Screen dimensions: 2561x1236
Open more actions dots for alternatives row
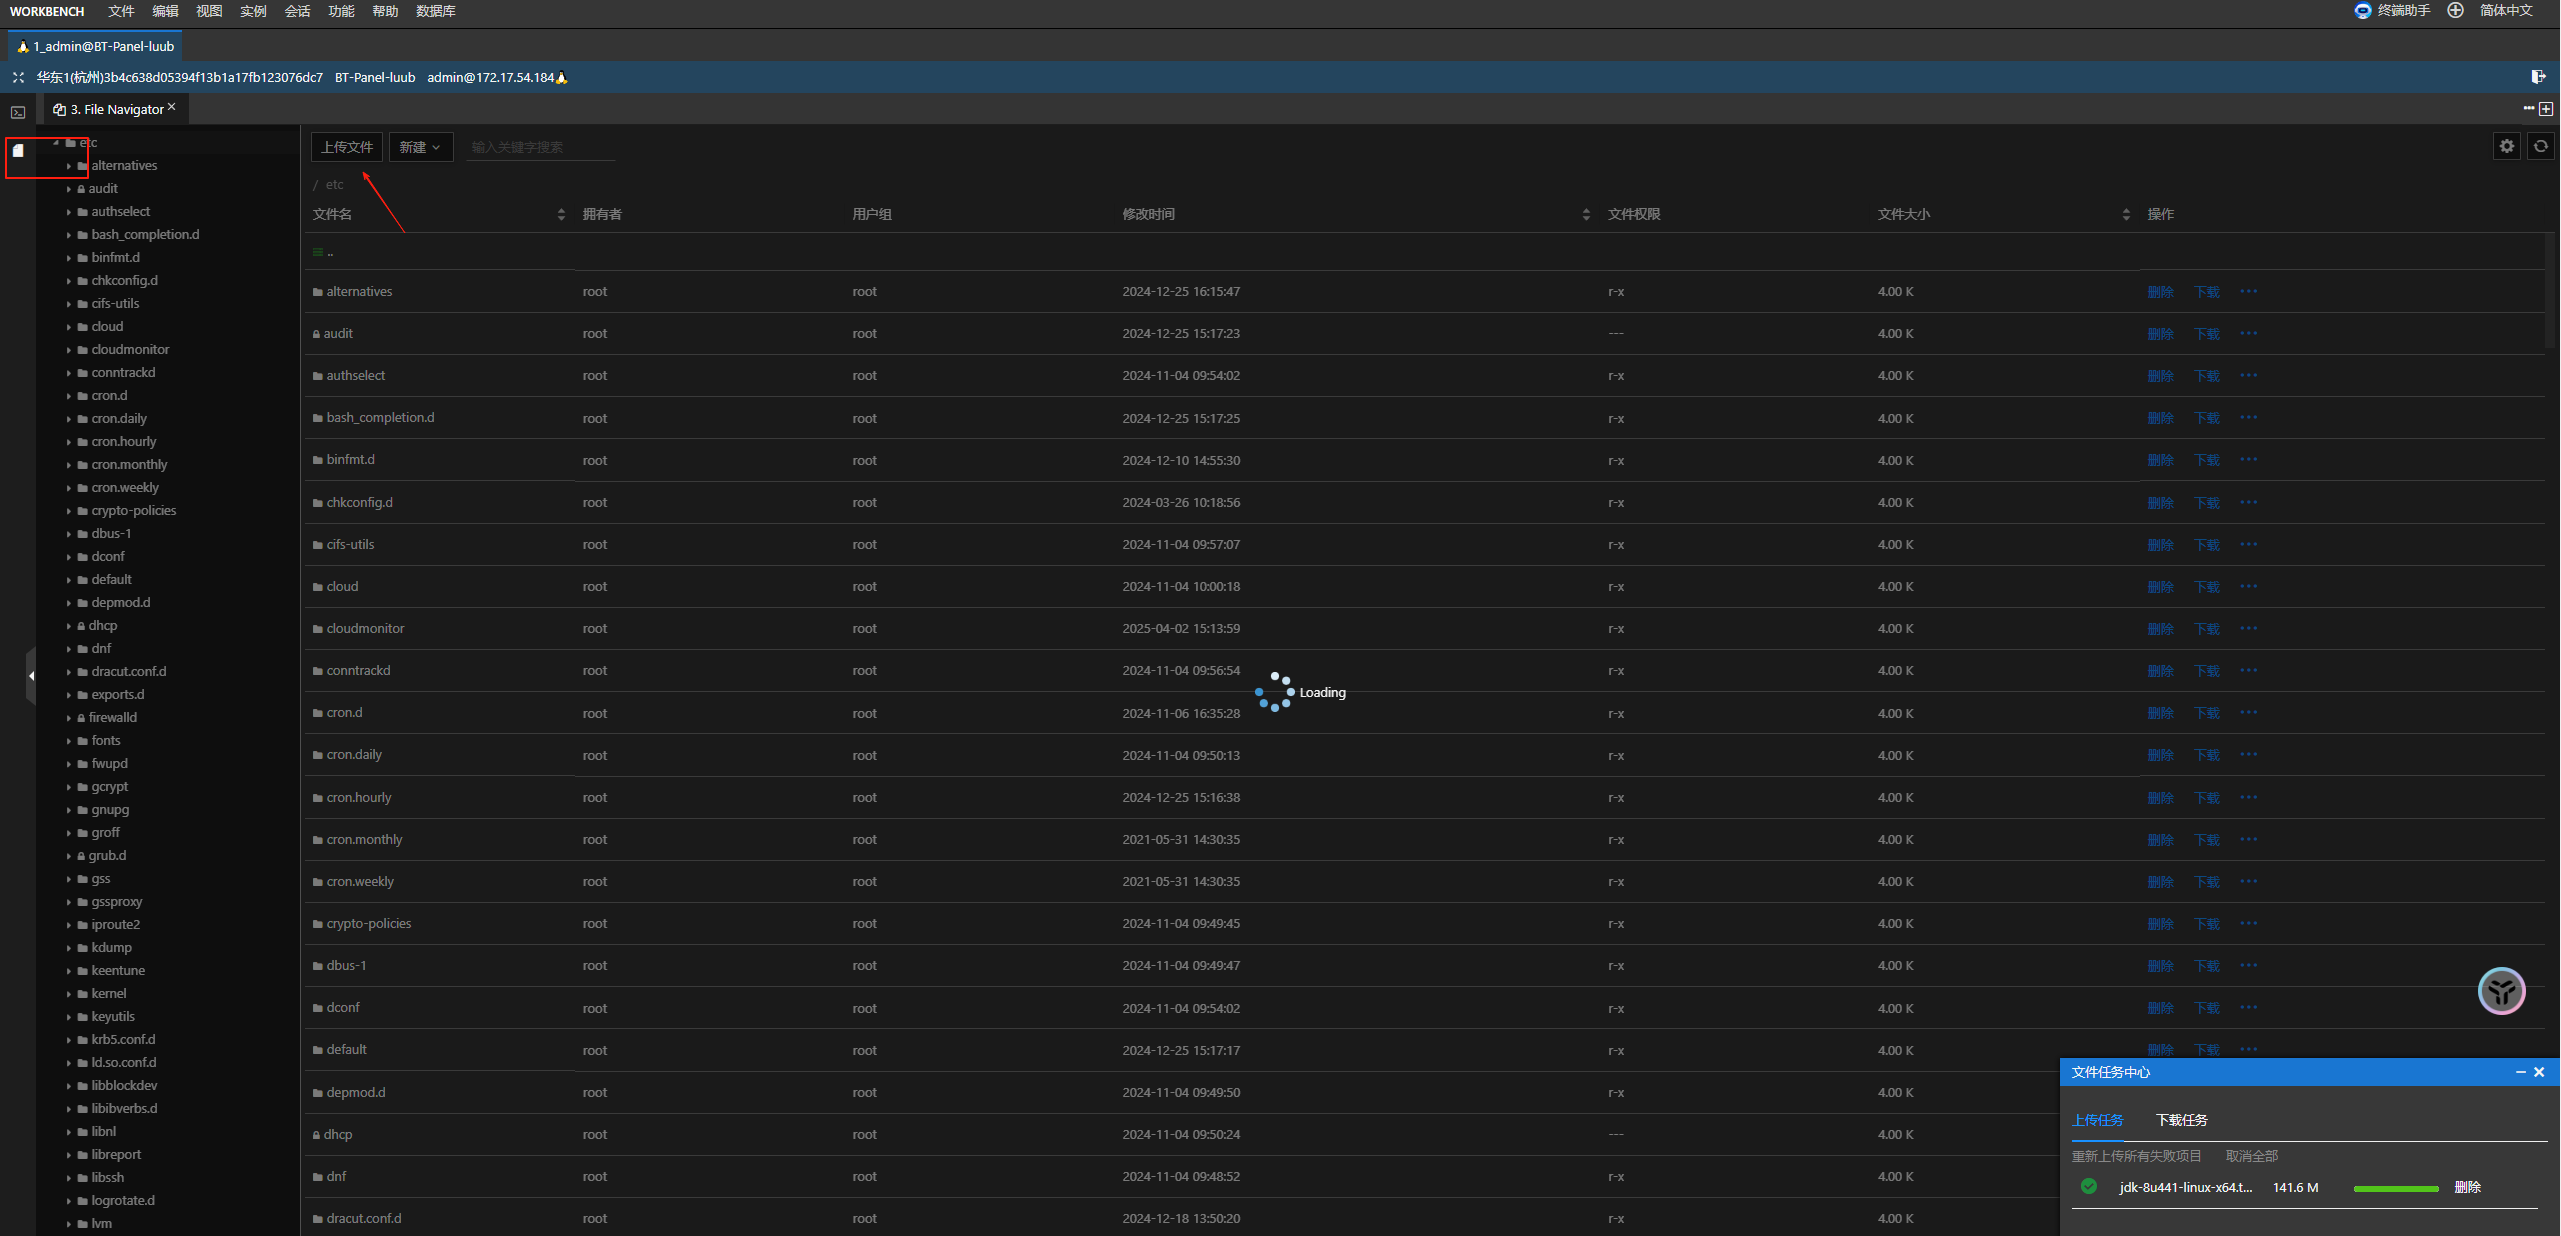(x=2248, y=291)
